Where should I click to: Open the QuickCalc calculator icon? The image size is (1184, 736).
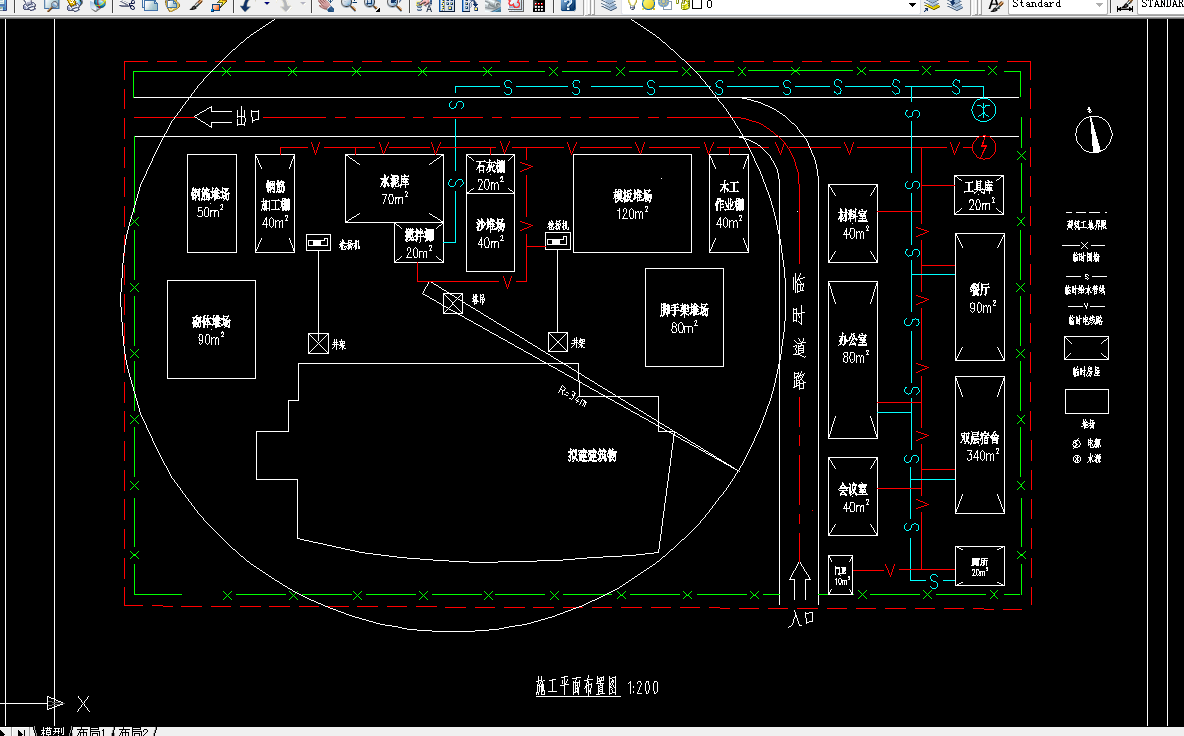[x=538, y=5]
